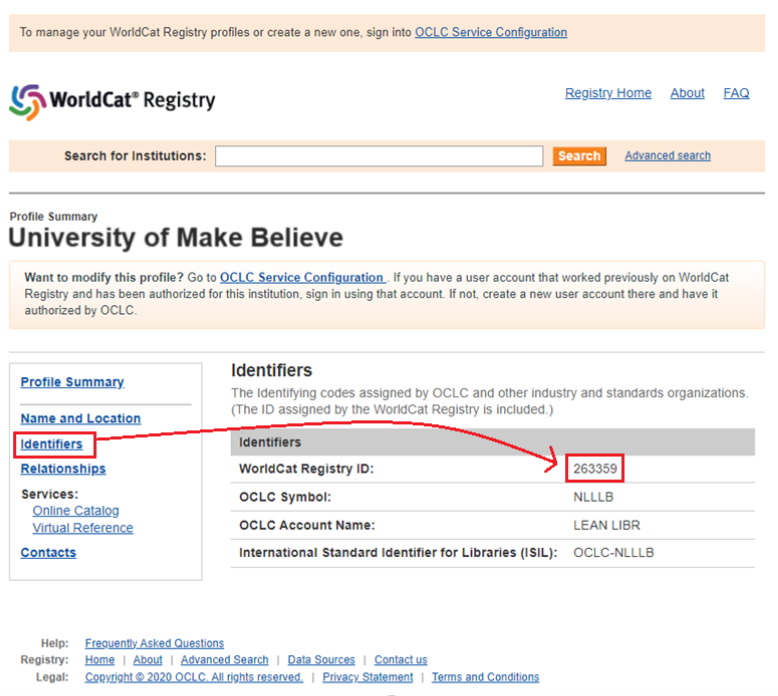Open footer About link
Viewport: 778px width, 696px height.
(147, 660)
